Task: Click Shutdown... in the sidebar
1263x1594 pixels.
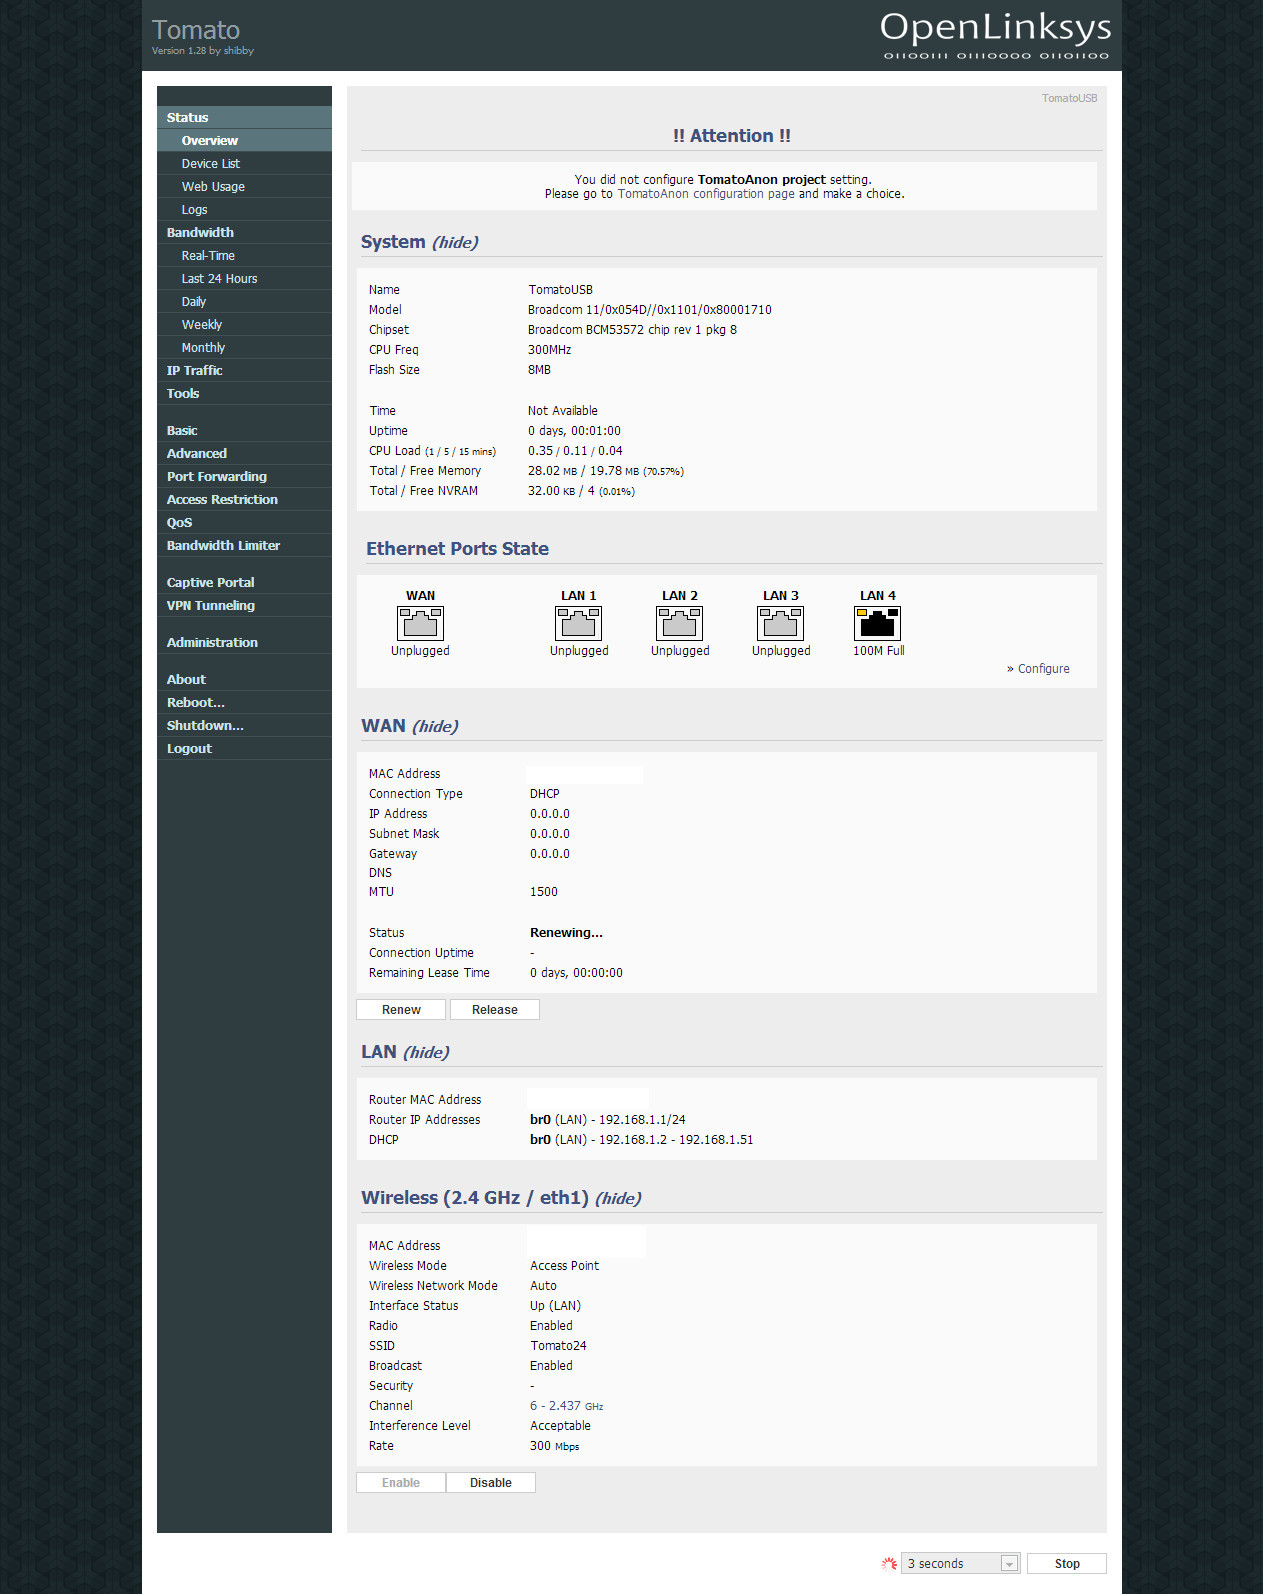Action: pyautogui.click(x=244, y=725)
